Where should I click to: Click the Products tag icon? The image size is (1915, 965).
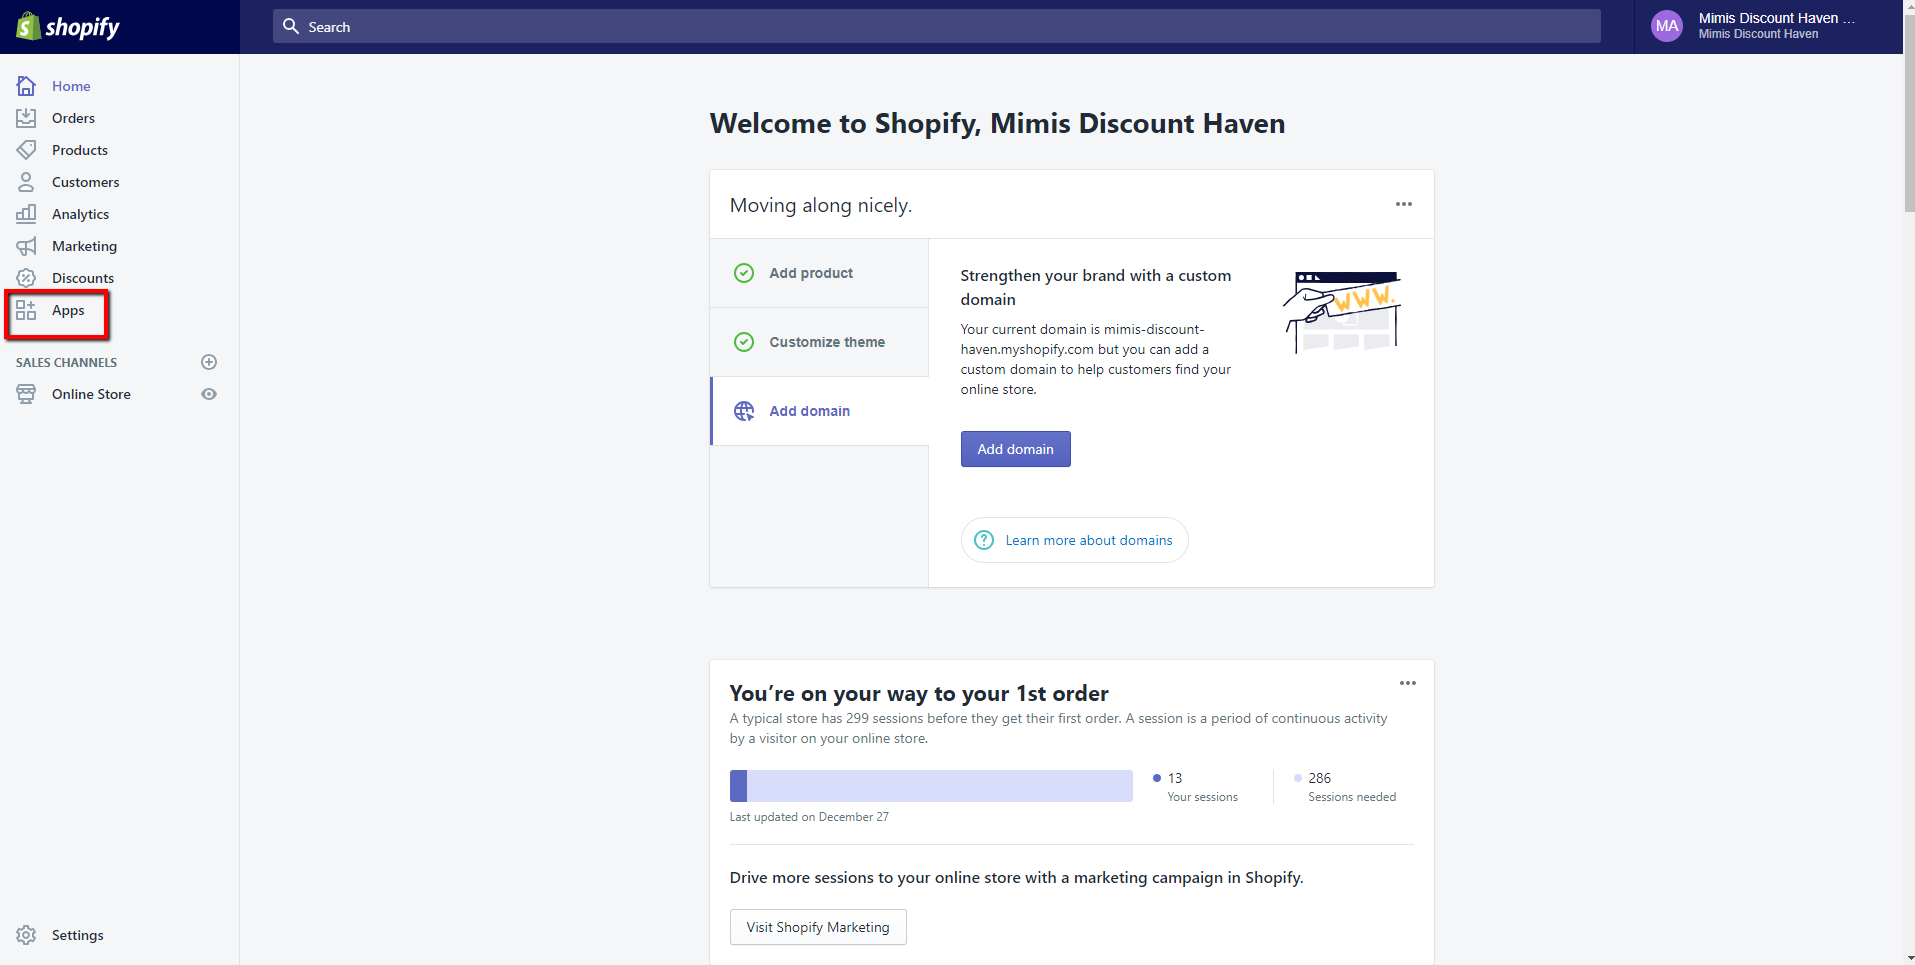point(26,150)
